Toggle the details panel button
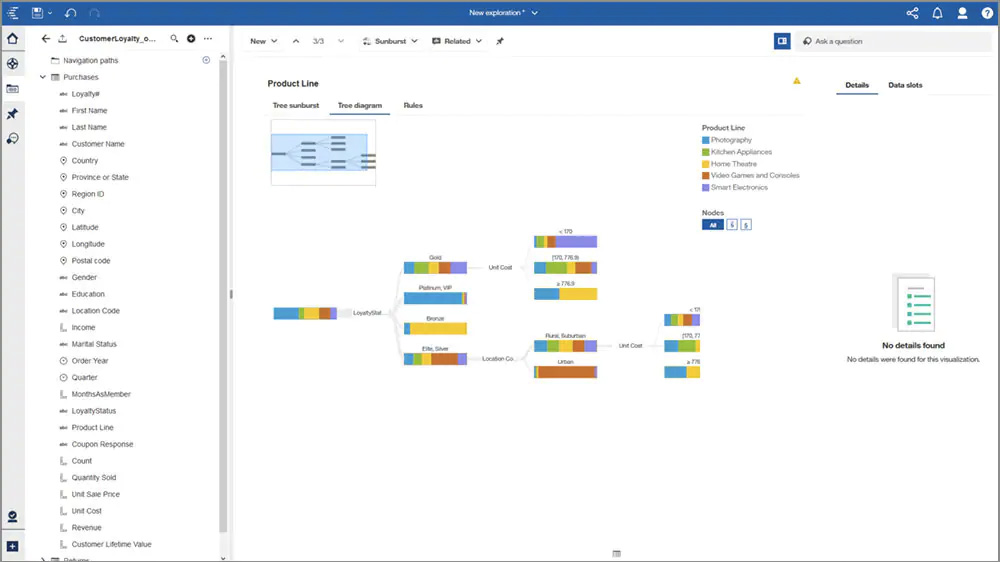The image size is (1000, 562). tap(782, 41)
